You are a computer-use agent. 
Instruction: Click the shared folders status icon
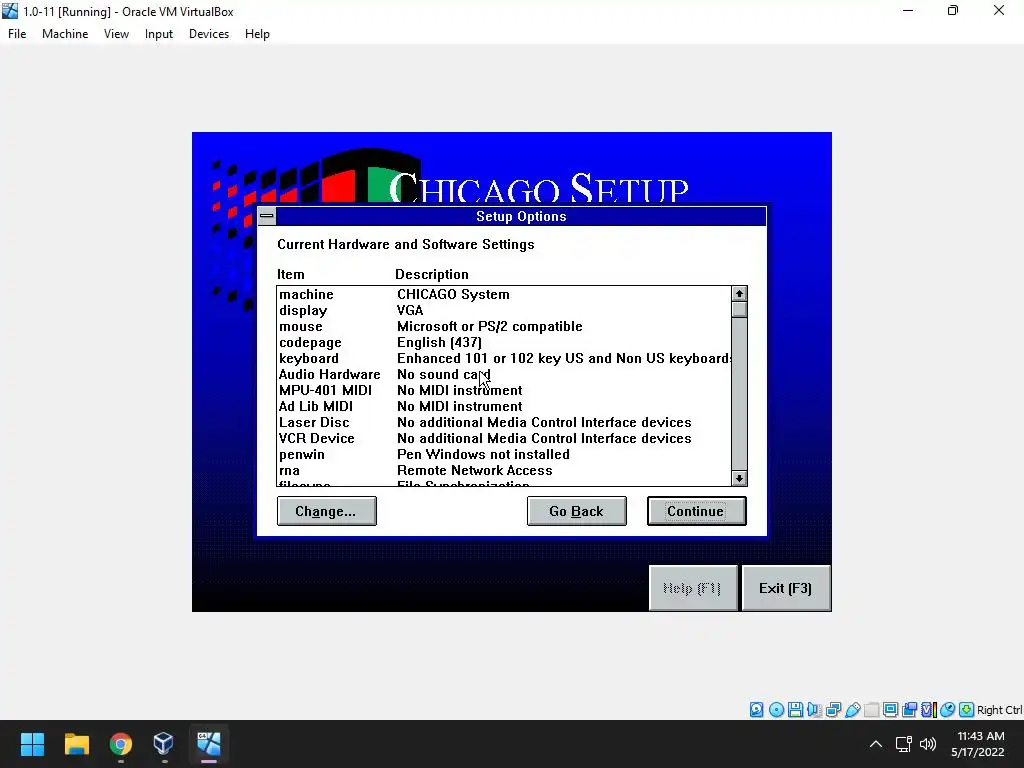point(871,709)
